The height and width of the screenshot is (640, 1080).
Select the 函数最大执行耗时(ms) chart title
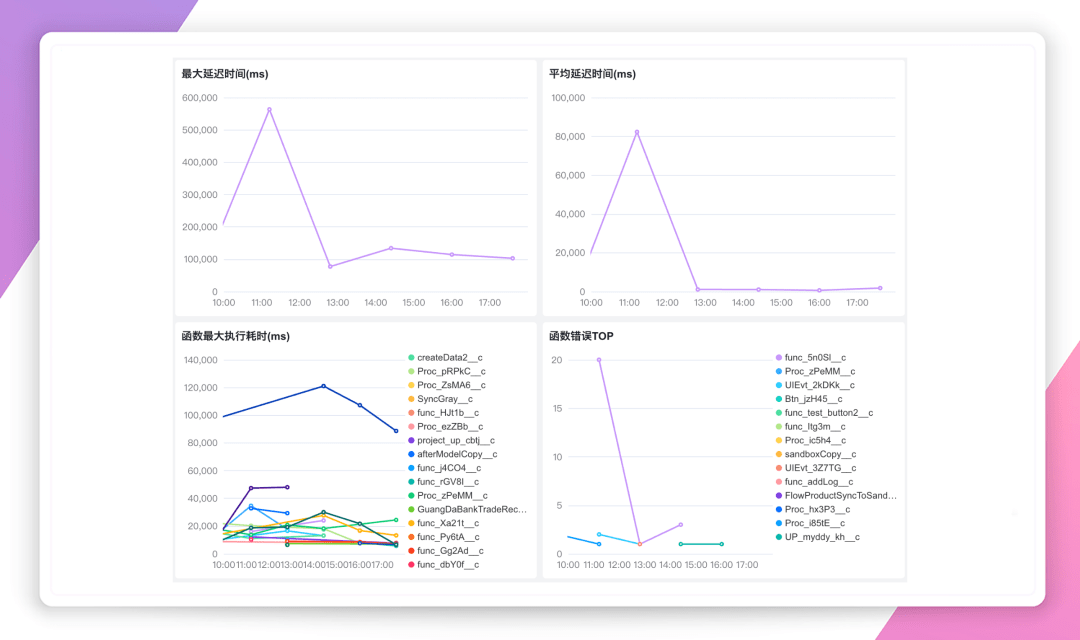(235, 336)
